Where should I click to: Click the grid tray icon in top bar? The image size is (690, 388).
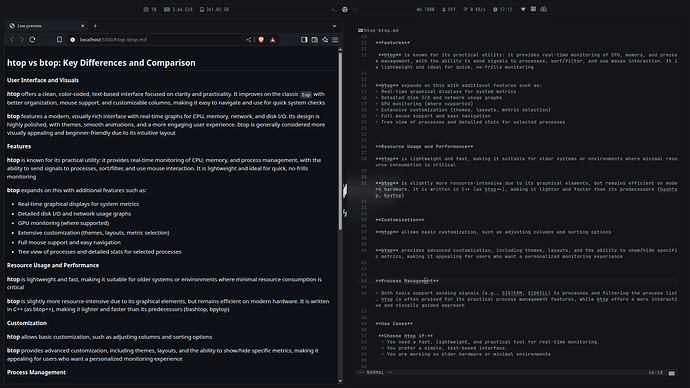point(533,9)
